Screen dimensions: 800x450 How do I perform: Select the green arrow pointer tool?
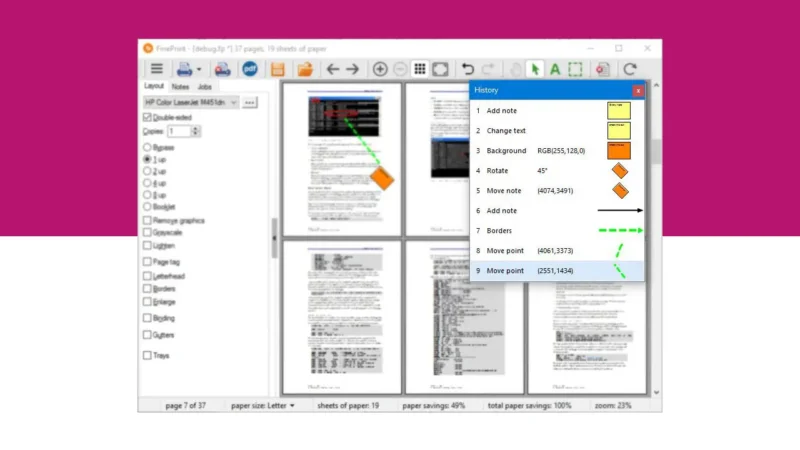pos(535,69)
